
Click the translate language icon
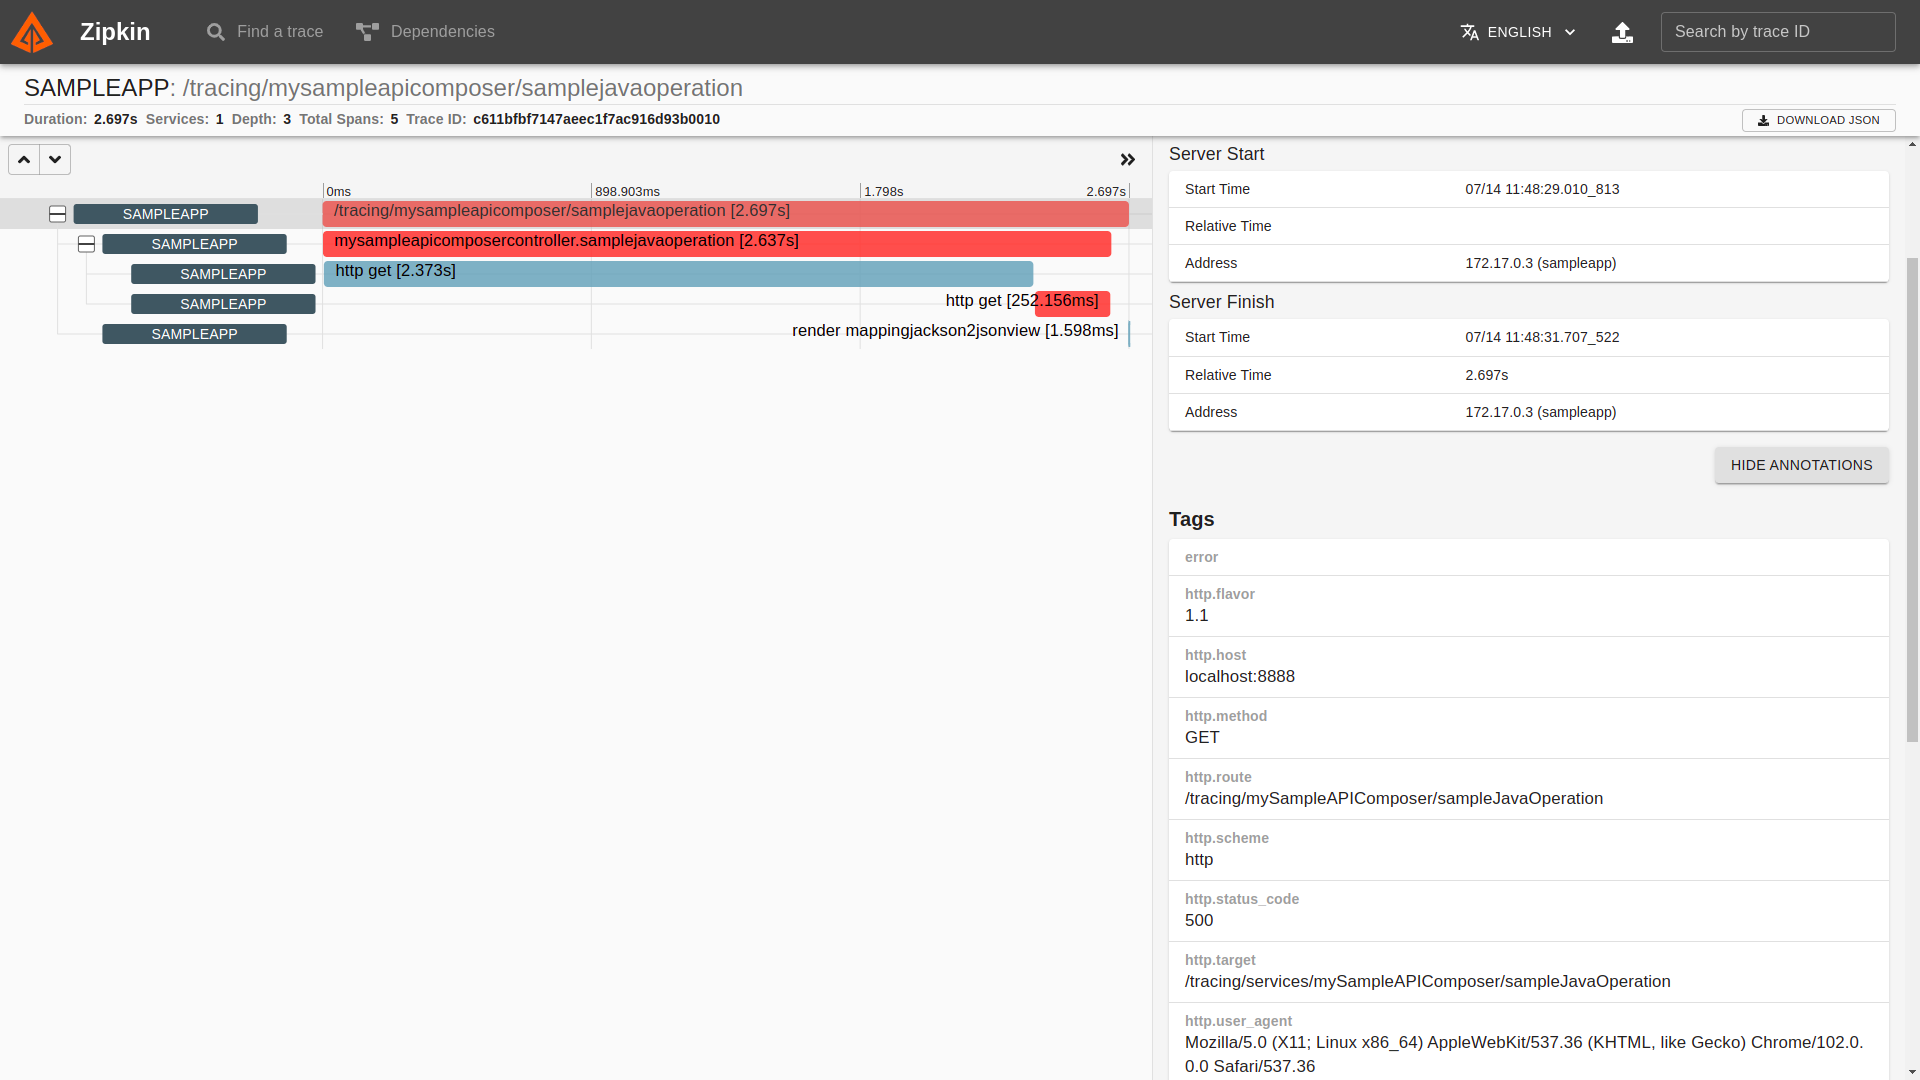pos(1469,32)
